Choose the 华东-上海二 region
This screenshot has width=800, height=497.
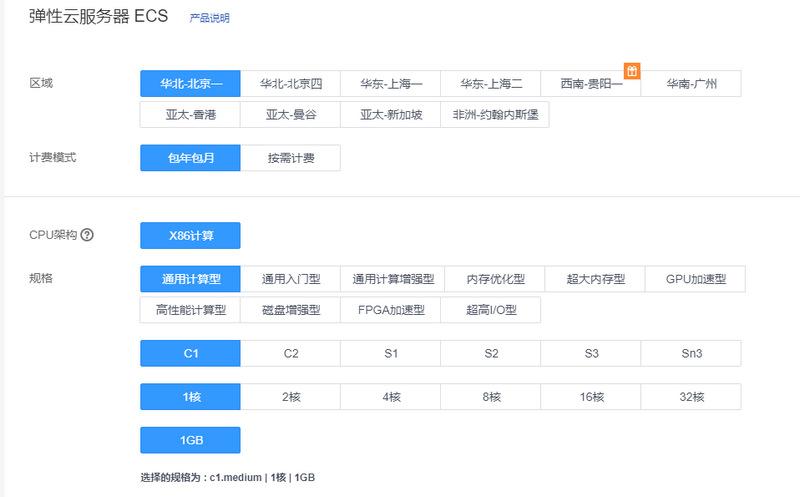490,84
